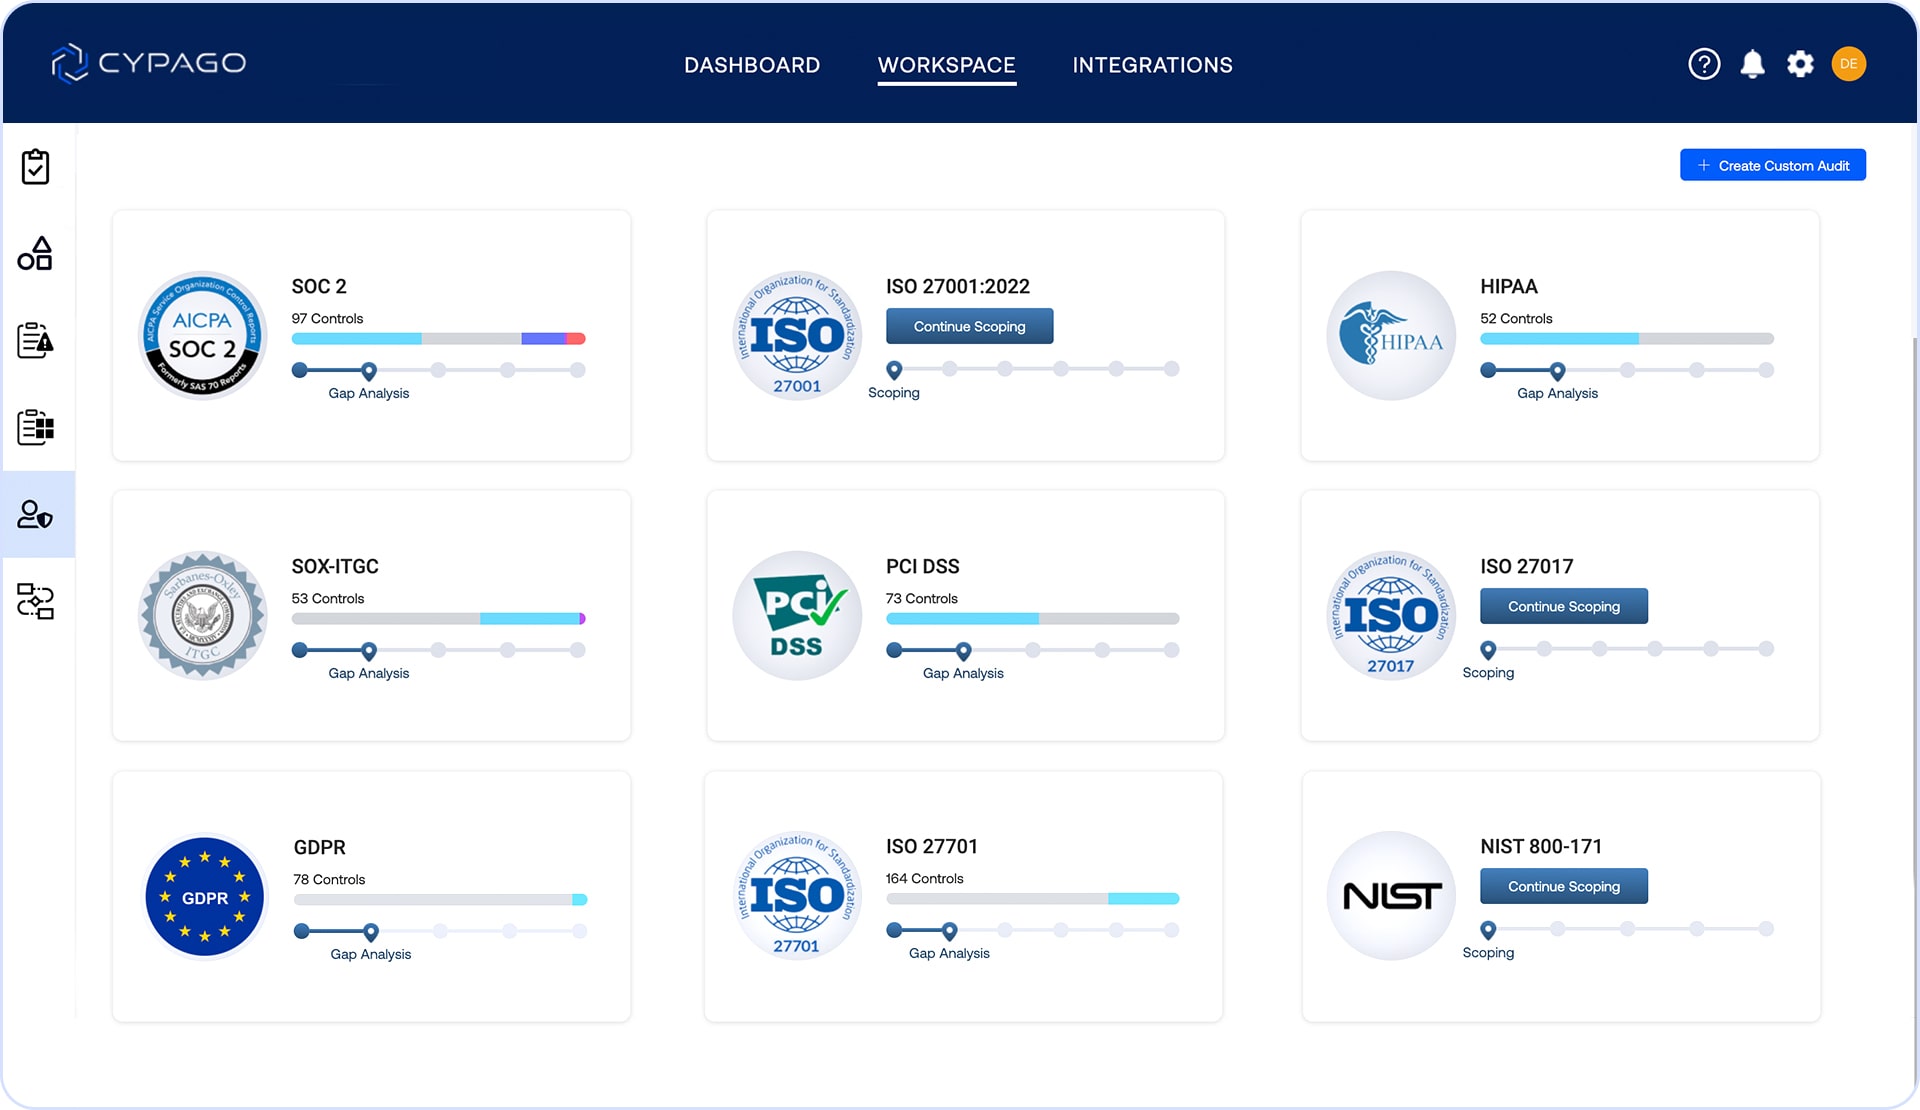Screen dimensions: 1920x1110
Task: Open the workflow diagram sidebar icon
Action: pyautogui.click(x=36, y=601)
